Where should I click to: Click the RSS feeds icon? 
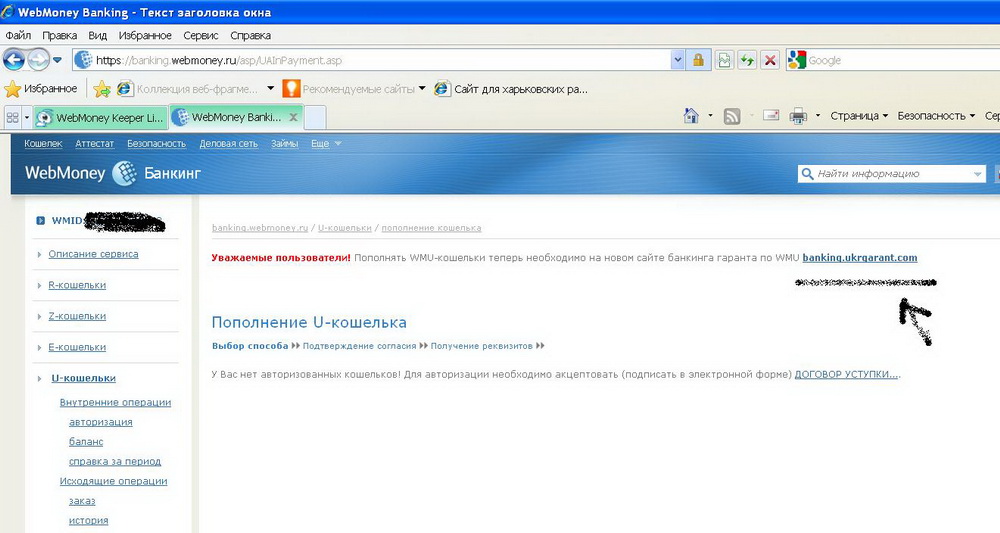pyautogui.click(x=732, y=116)
